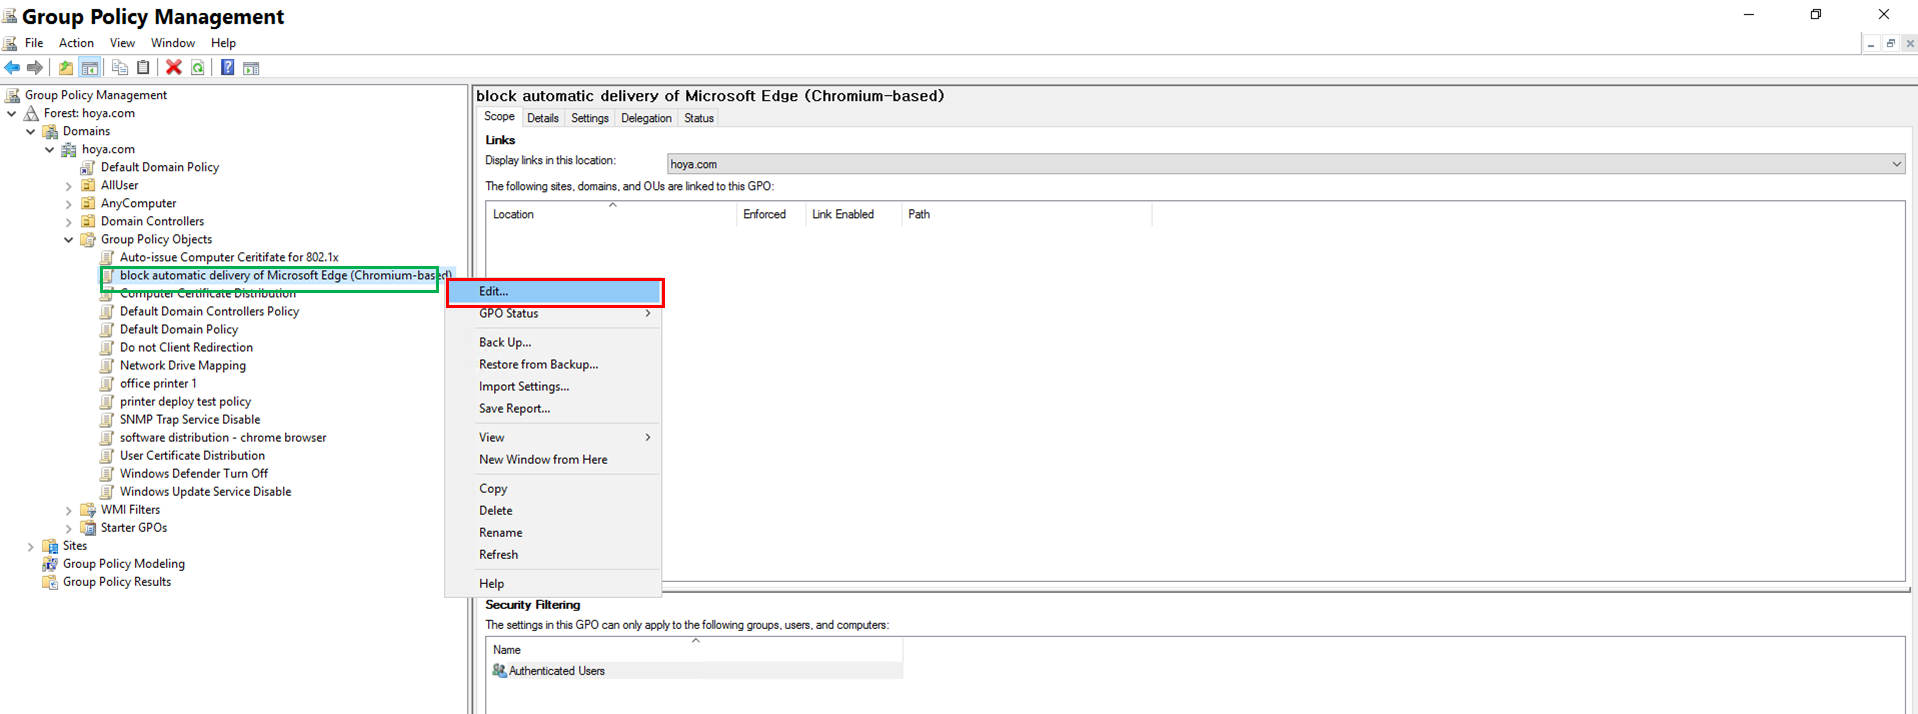Expand the AllUser OU node
This screenshot has width=1918, height=714.
coord(69,186)
